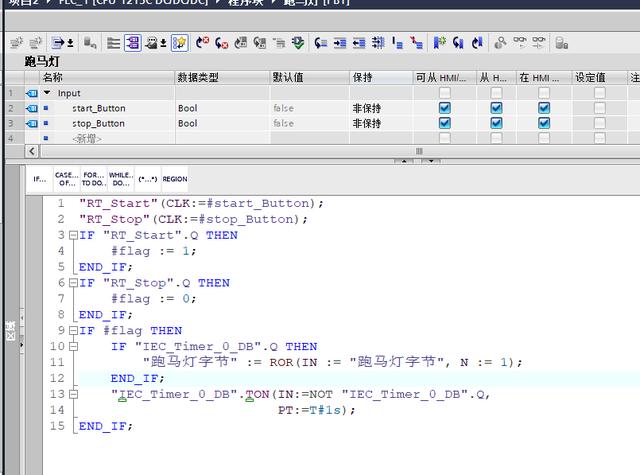The width and height of the screenshot is (640, 475).
Task: Insert (*...*) comment template
Action: 148,179
